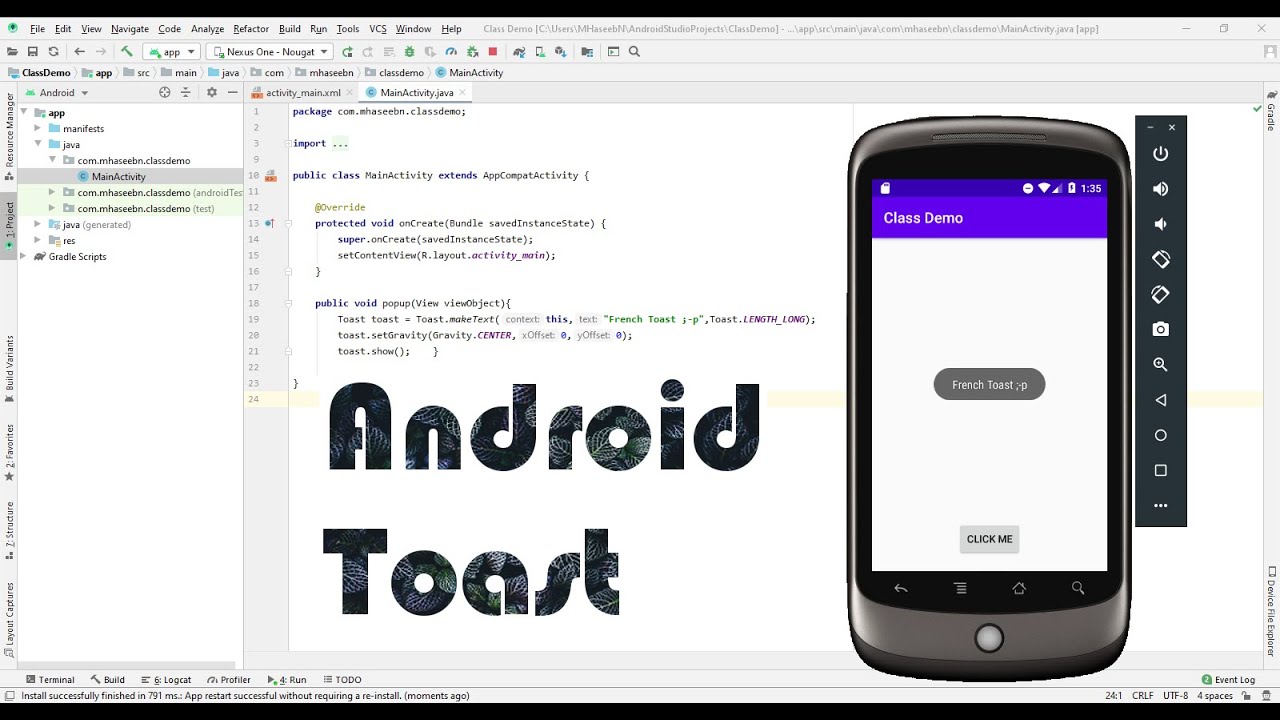
Task: Collapse the app module tree node
Action: click(25, 113)
